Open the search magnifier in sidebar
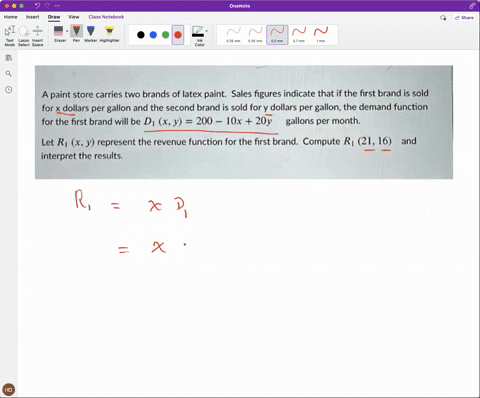Screen dimensions: 480x398 [x=9, y=74]
